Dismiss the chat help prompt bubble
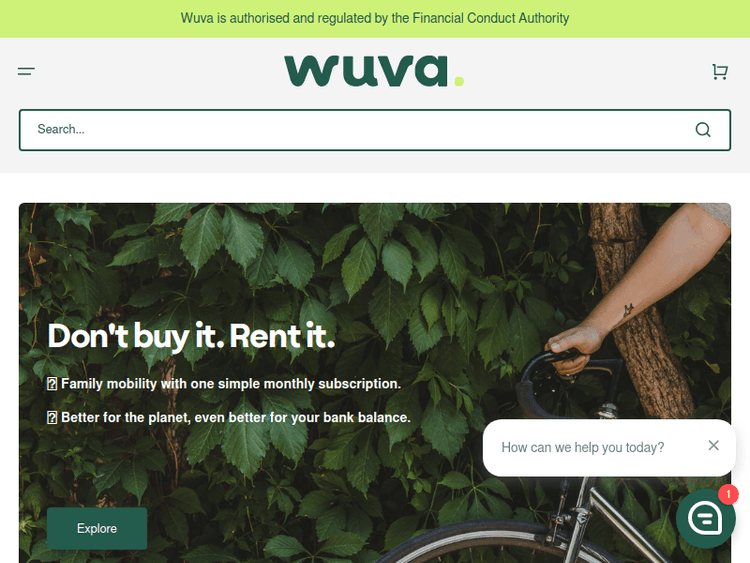The image size is (750, 563). [x=713, y=445]
